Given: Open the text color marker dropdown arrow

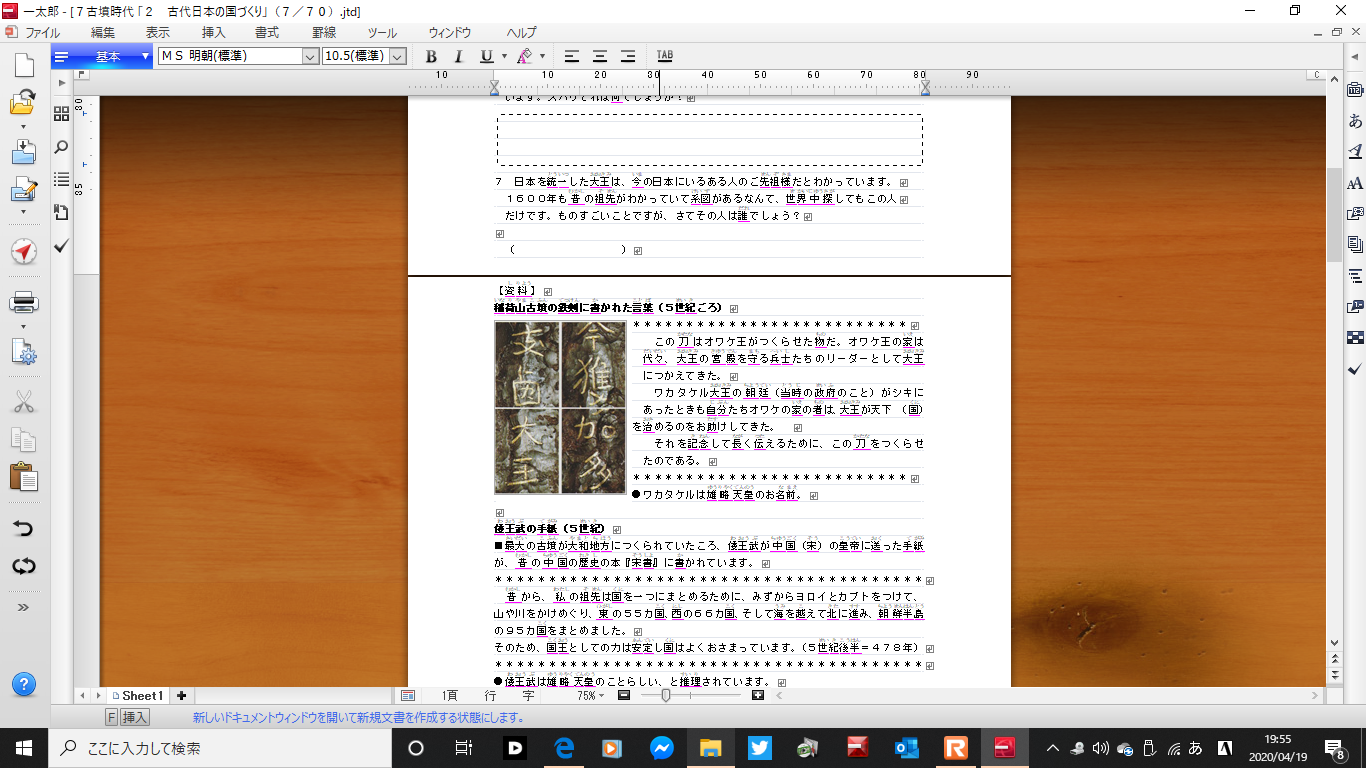Looking at the screenshot, I should (x=542, y=56).
